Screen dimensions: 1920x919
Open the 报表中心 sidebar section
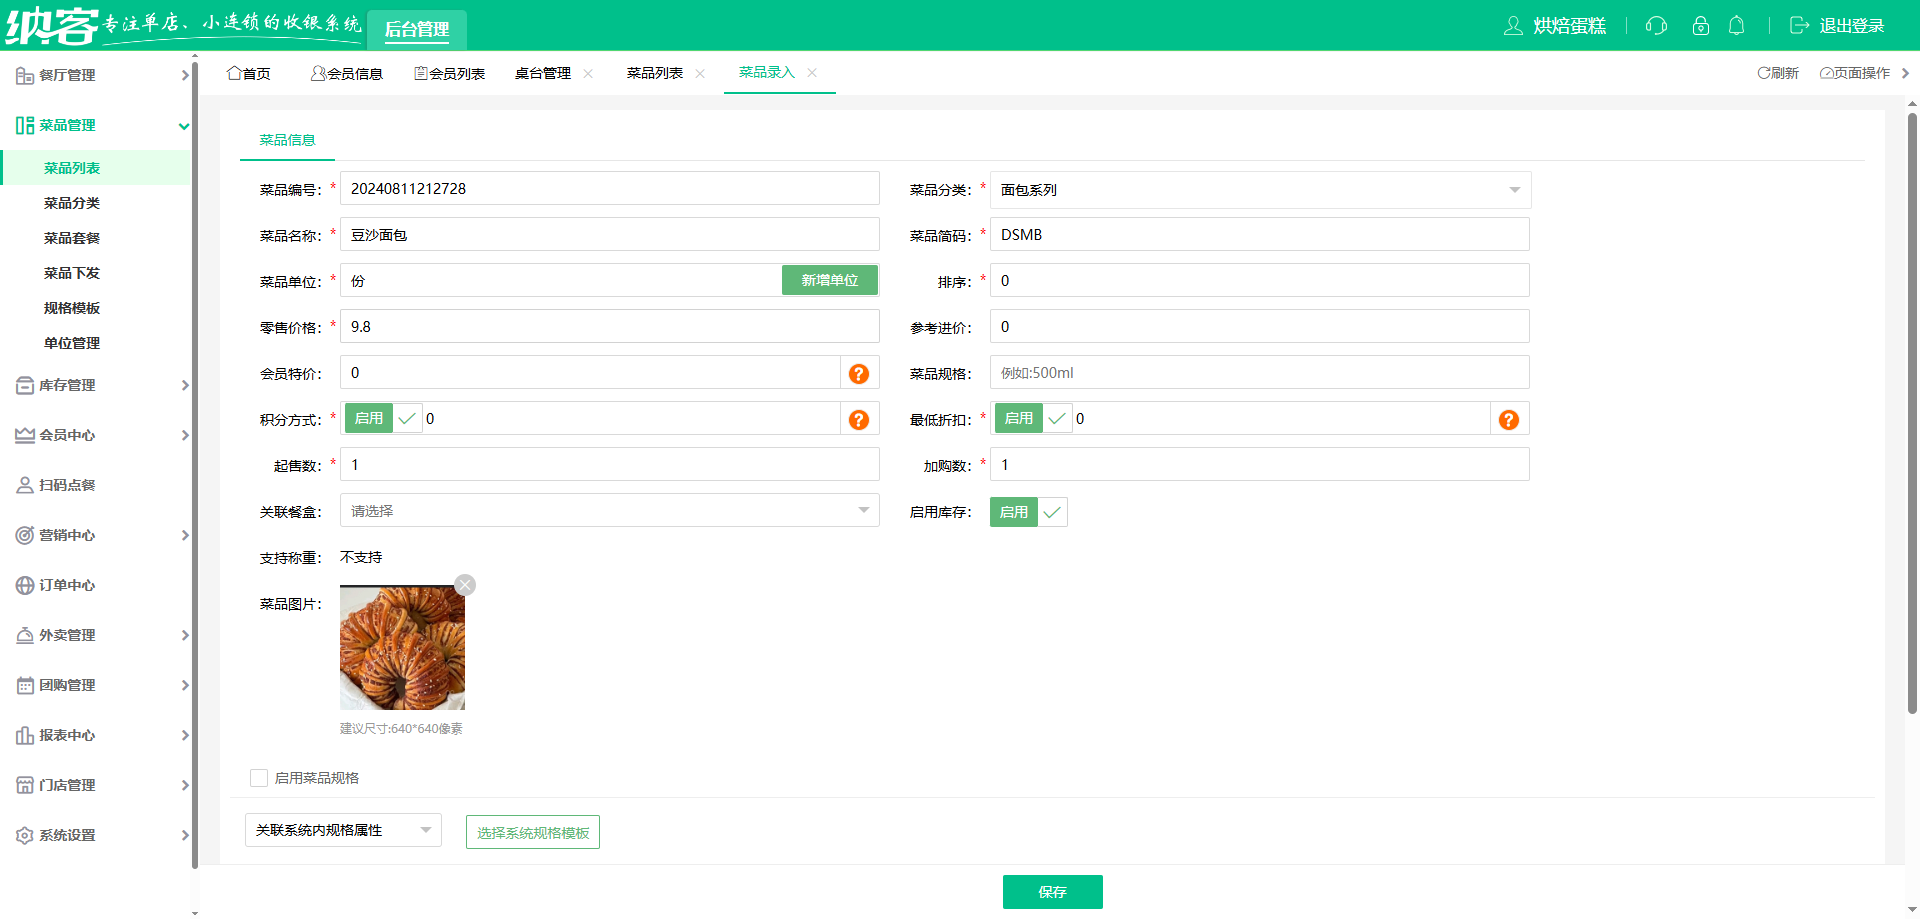click(67, 735)
